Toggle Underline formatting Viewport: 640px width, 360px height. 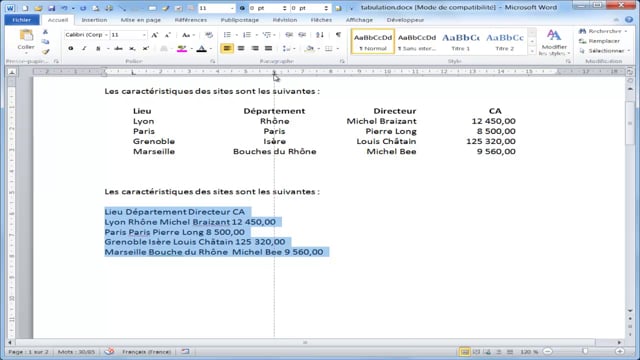98,49
